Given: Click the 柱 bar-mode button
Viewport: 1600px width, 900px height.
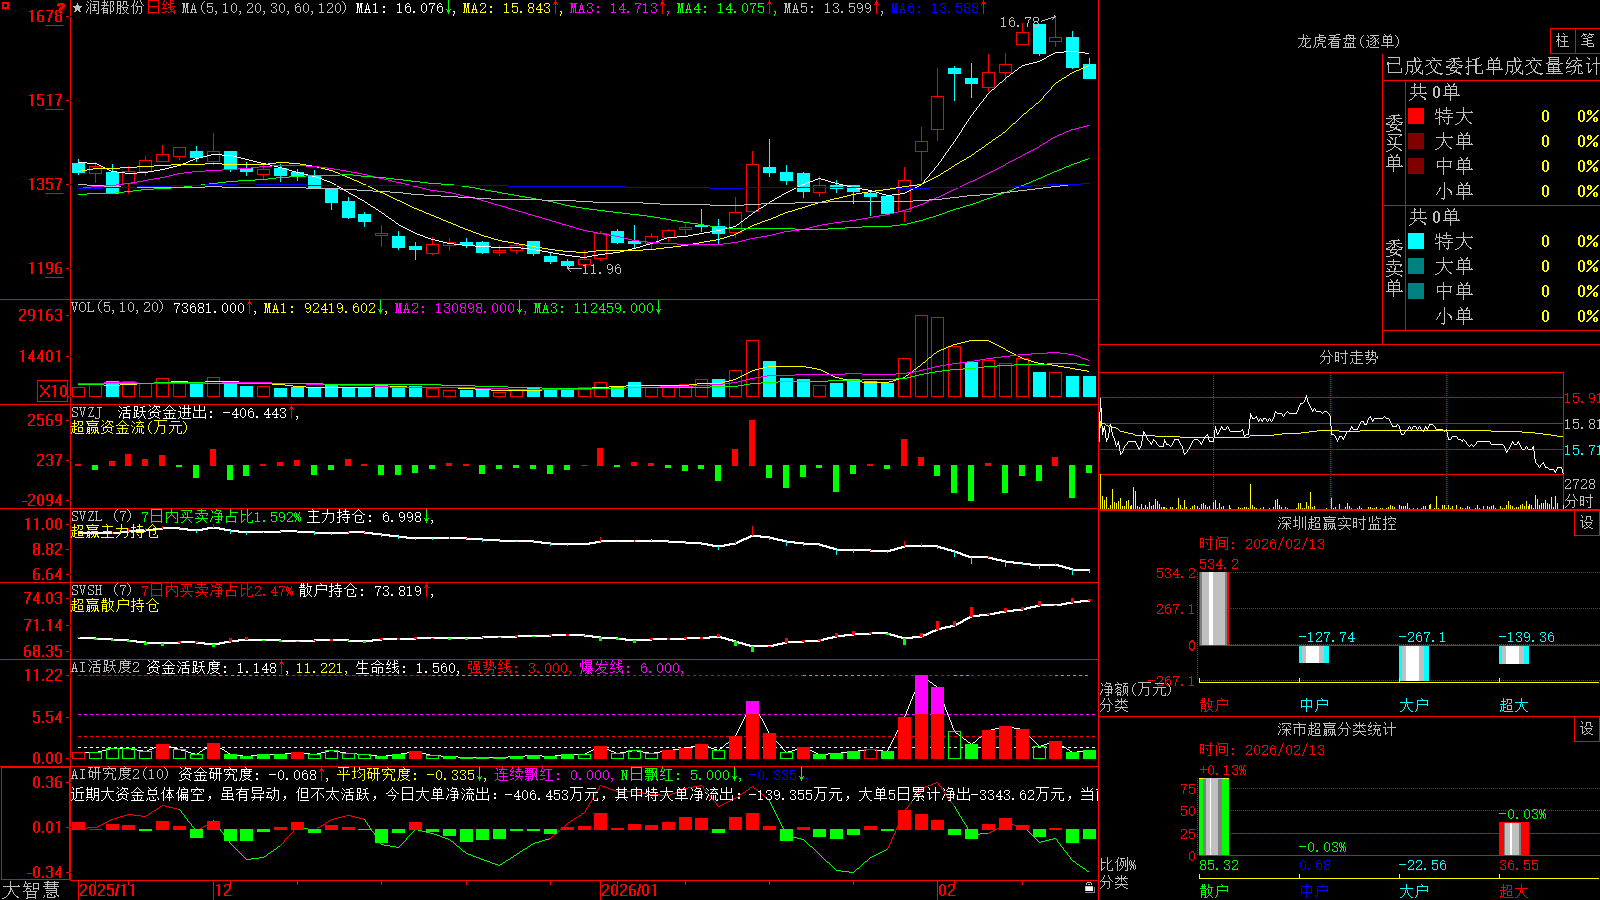Looking at the screenshot, I should coord(1562,41).
